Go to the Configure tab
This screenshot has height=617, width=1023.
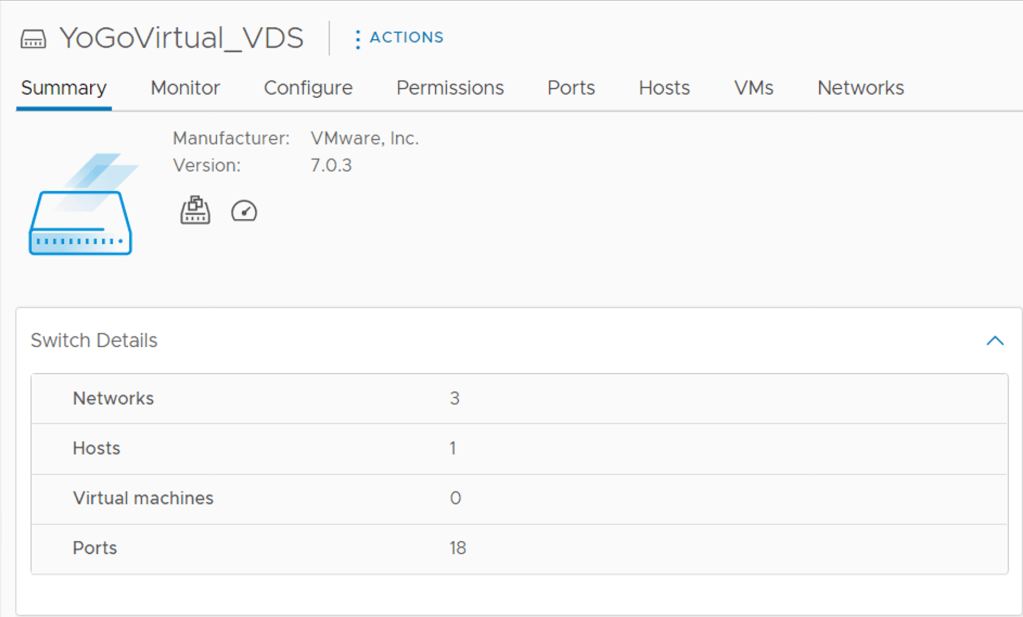tap(308, 88)
